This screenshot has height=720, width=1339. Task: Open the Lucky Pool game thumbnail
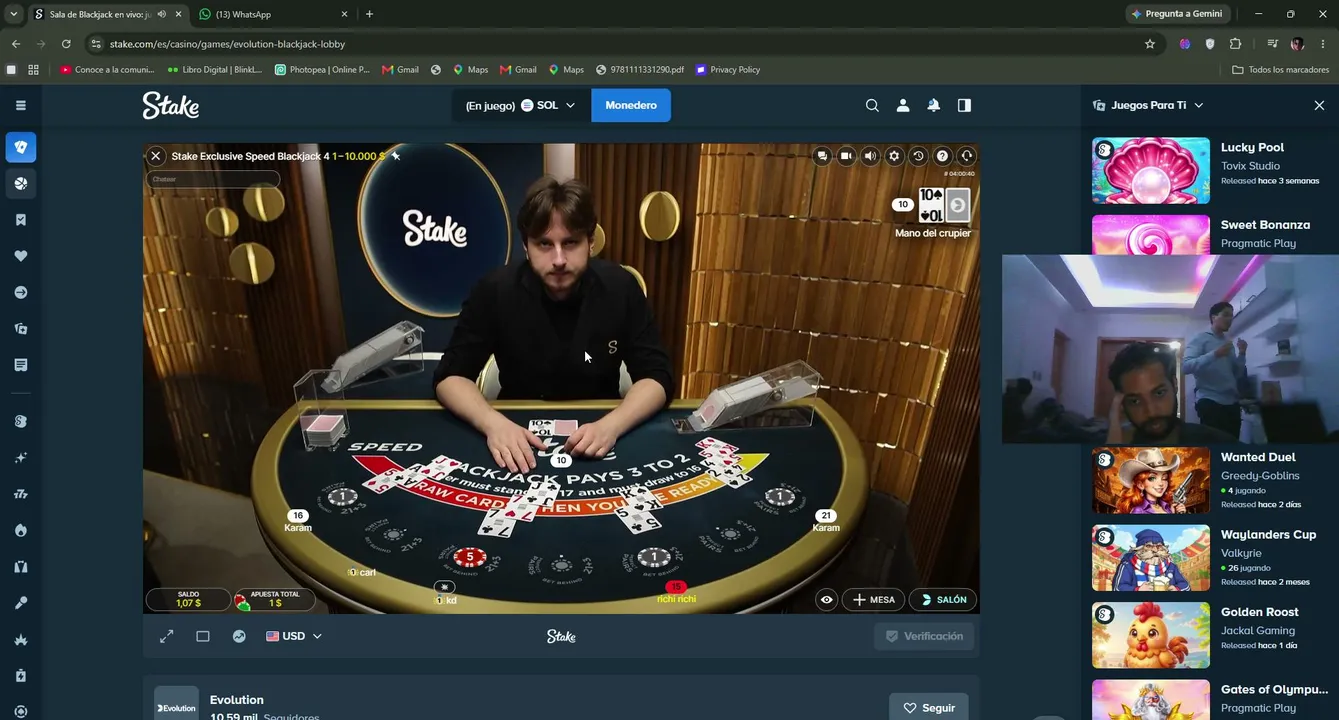(x=1151, y=170)
